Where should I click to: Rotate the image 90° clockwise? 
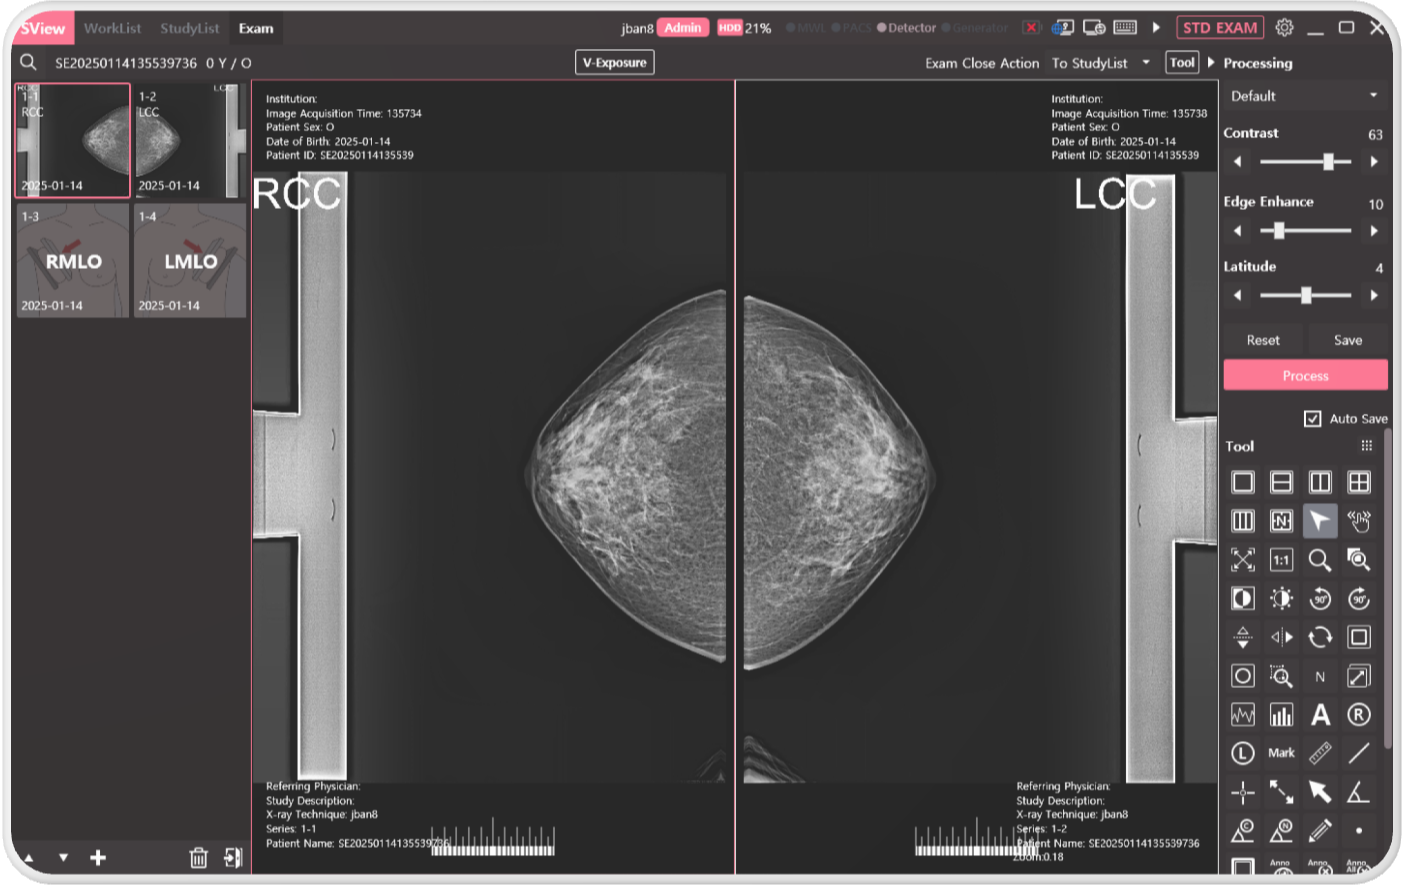(1359, 598)
